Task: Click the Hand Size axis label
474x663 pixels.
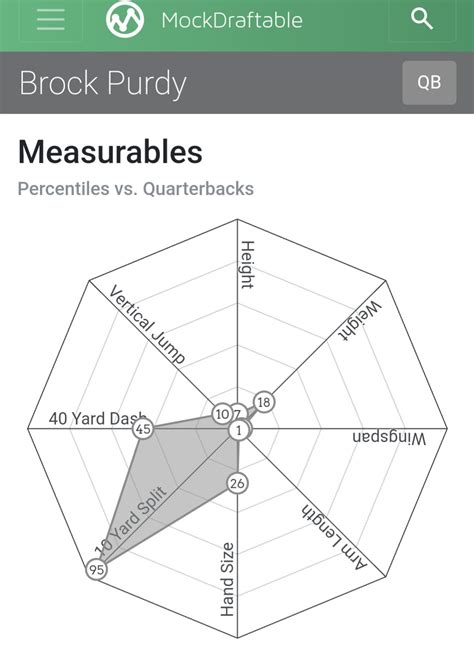Action: click(x=227, y=579)
